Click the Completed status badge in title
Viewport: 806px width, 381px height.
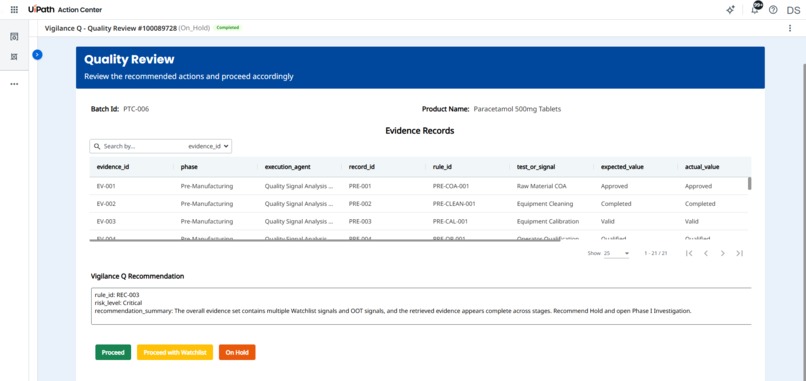tap(228, 28)
